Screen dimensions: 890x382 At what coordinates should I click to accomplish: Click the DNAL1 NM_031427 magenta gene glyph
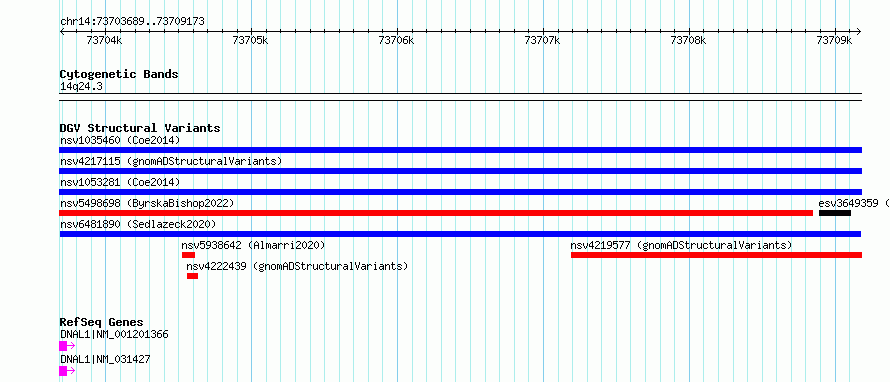click(x=67, y=371)
